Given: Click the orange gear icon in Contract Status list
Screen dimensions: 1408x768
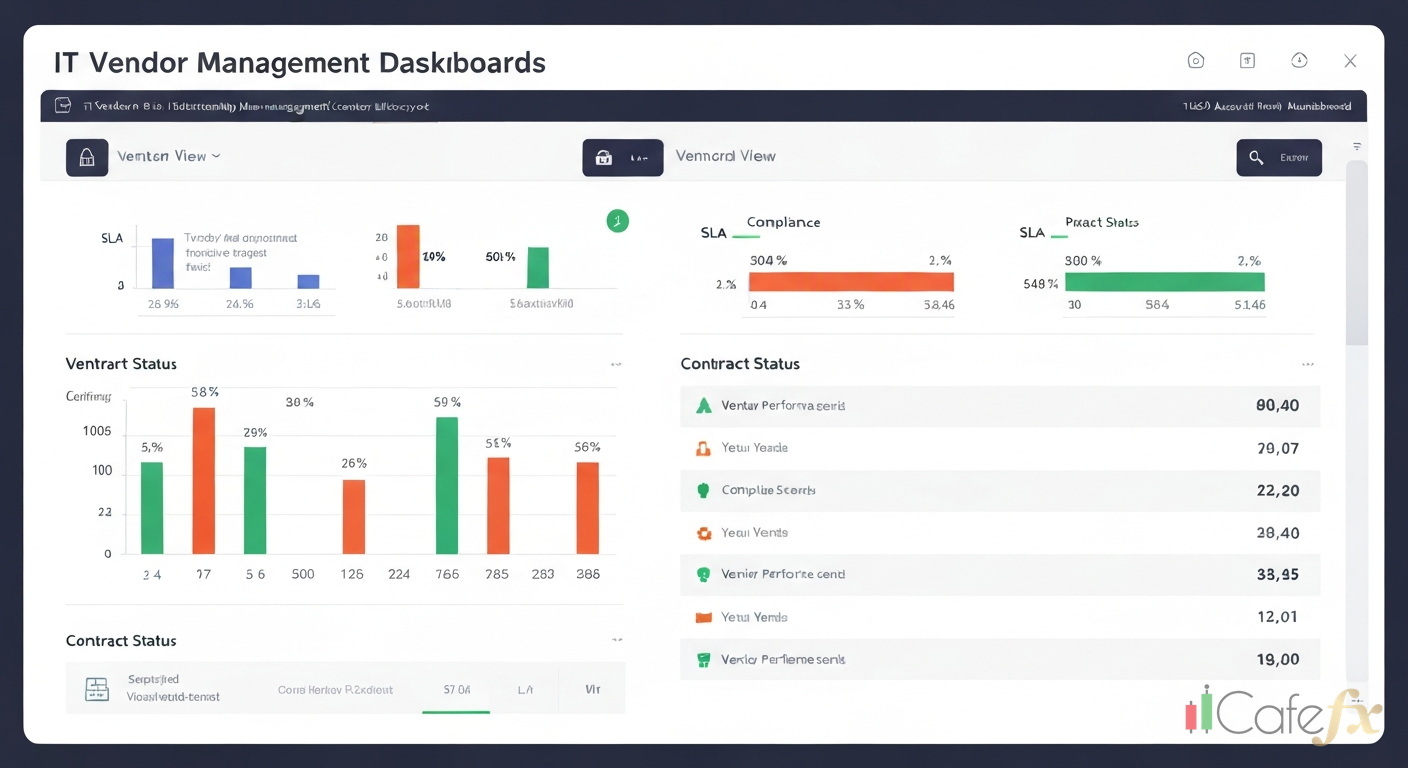Looking at the screenshot, I should click(703, 532).
